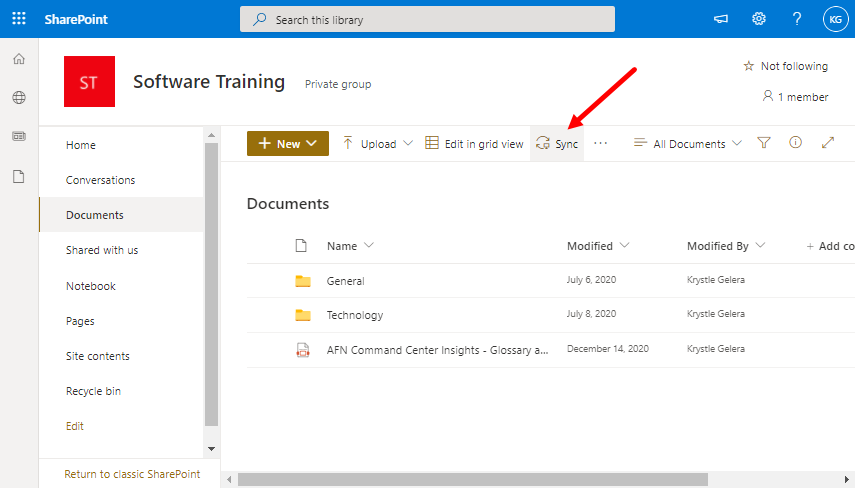Screen dimensions: 855x488
Task: Open the more options ellipsis in toolbar
Action: point(600,143)
